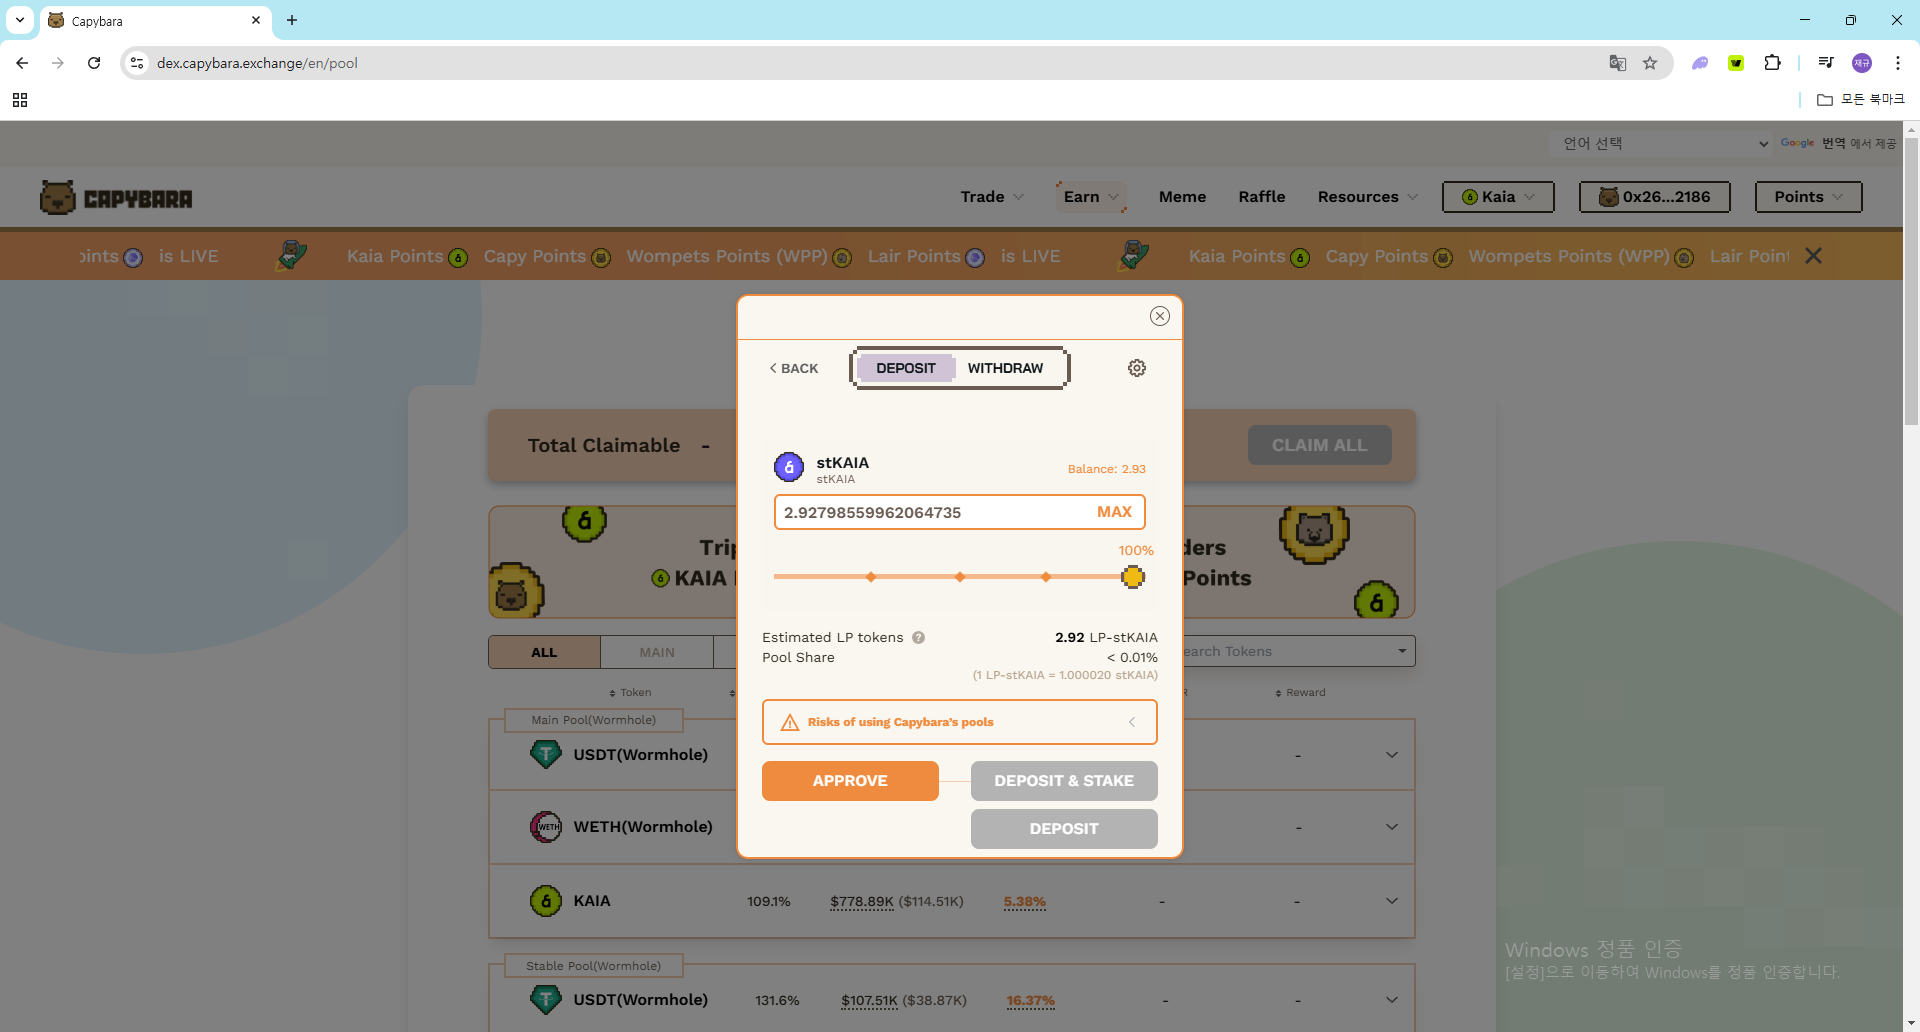Select the MAIN pool filter tab
1920x1032 pixels.
(657, 652)
